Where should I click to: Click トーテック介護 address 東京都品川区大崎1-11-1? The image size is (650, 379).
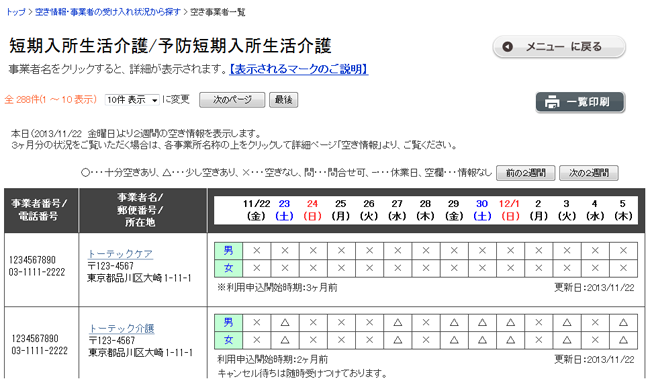[x=141, y=352]
